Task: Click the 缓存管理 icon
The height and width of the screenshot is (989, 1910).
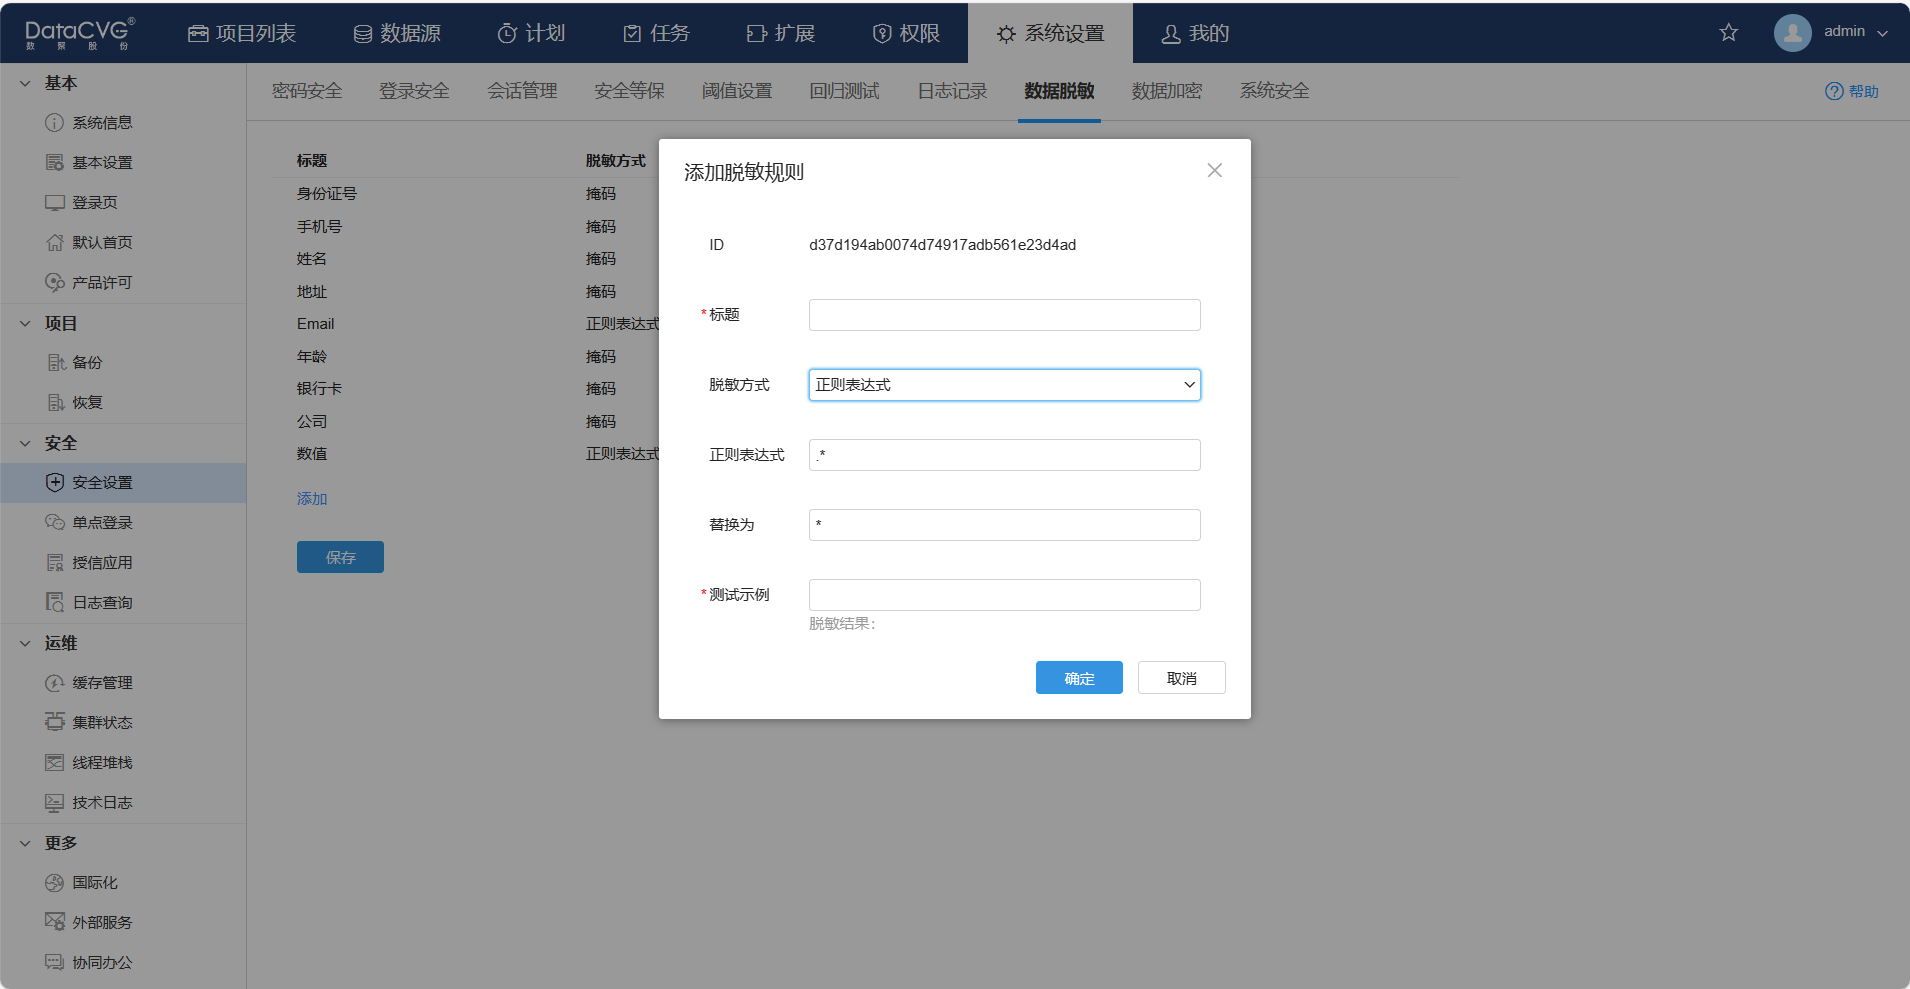Action: (x=54, y=683)
